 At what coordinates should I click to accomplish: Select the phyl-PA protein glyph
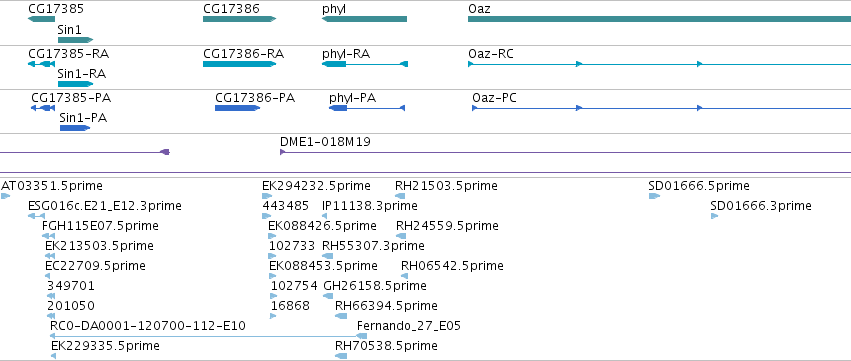(x=367, y=108)
